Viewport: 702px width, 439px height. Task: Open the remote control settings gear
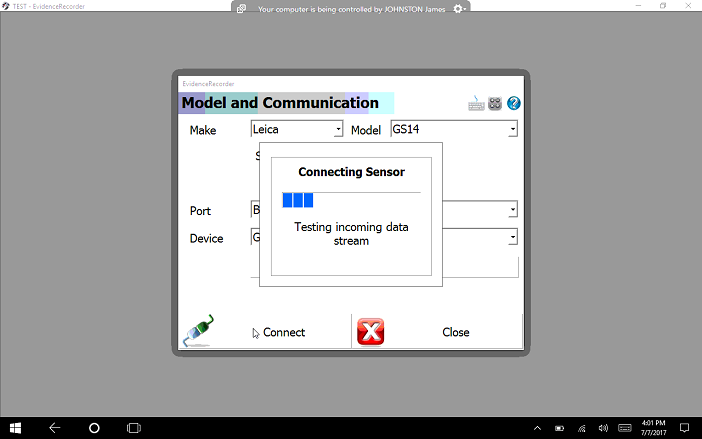pyautogui.click(x=460, y=9)
